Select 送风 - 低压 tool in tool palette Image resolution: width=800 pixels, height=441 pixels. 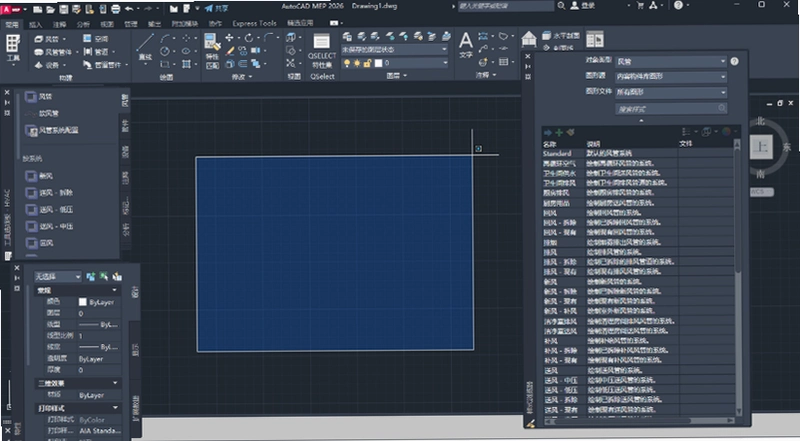click(x=49, y=209)
